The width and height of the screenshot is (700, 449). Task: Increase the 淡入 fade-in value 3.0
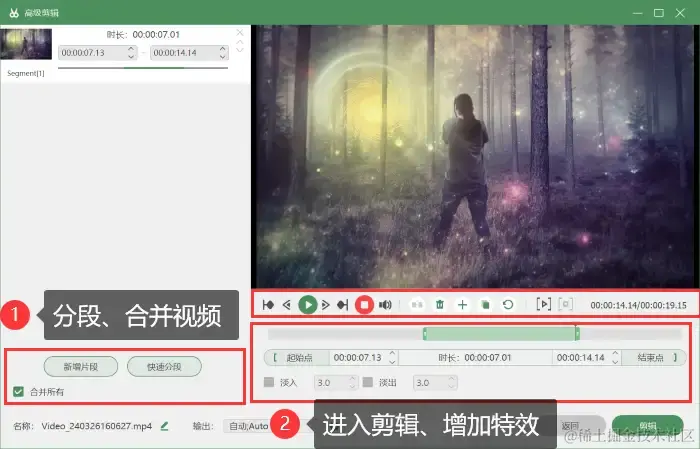(352, 378)
